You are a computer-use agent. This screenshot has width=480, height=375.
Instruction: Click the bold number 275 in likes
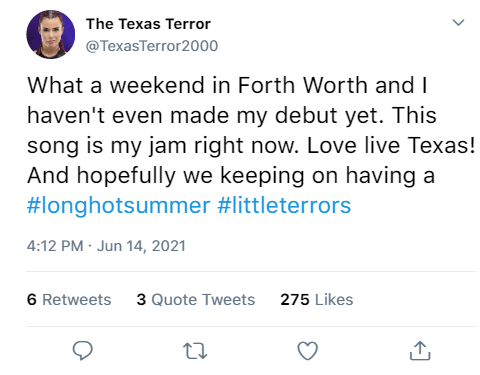[295, 299]
